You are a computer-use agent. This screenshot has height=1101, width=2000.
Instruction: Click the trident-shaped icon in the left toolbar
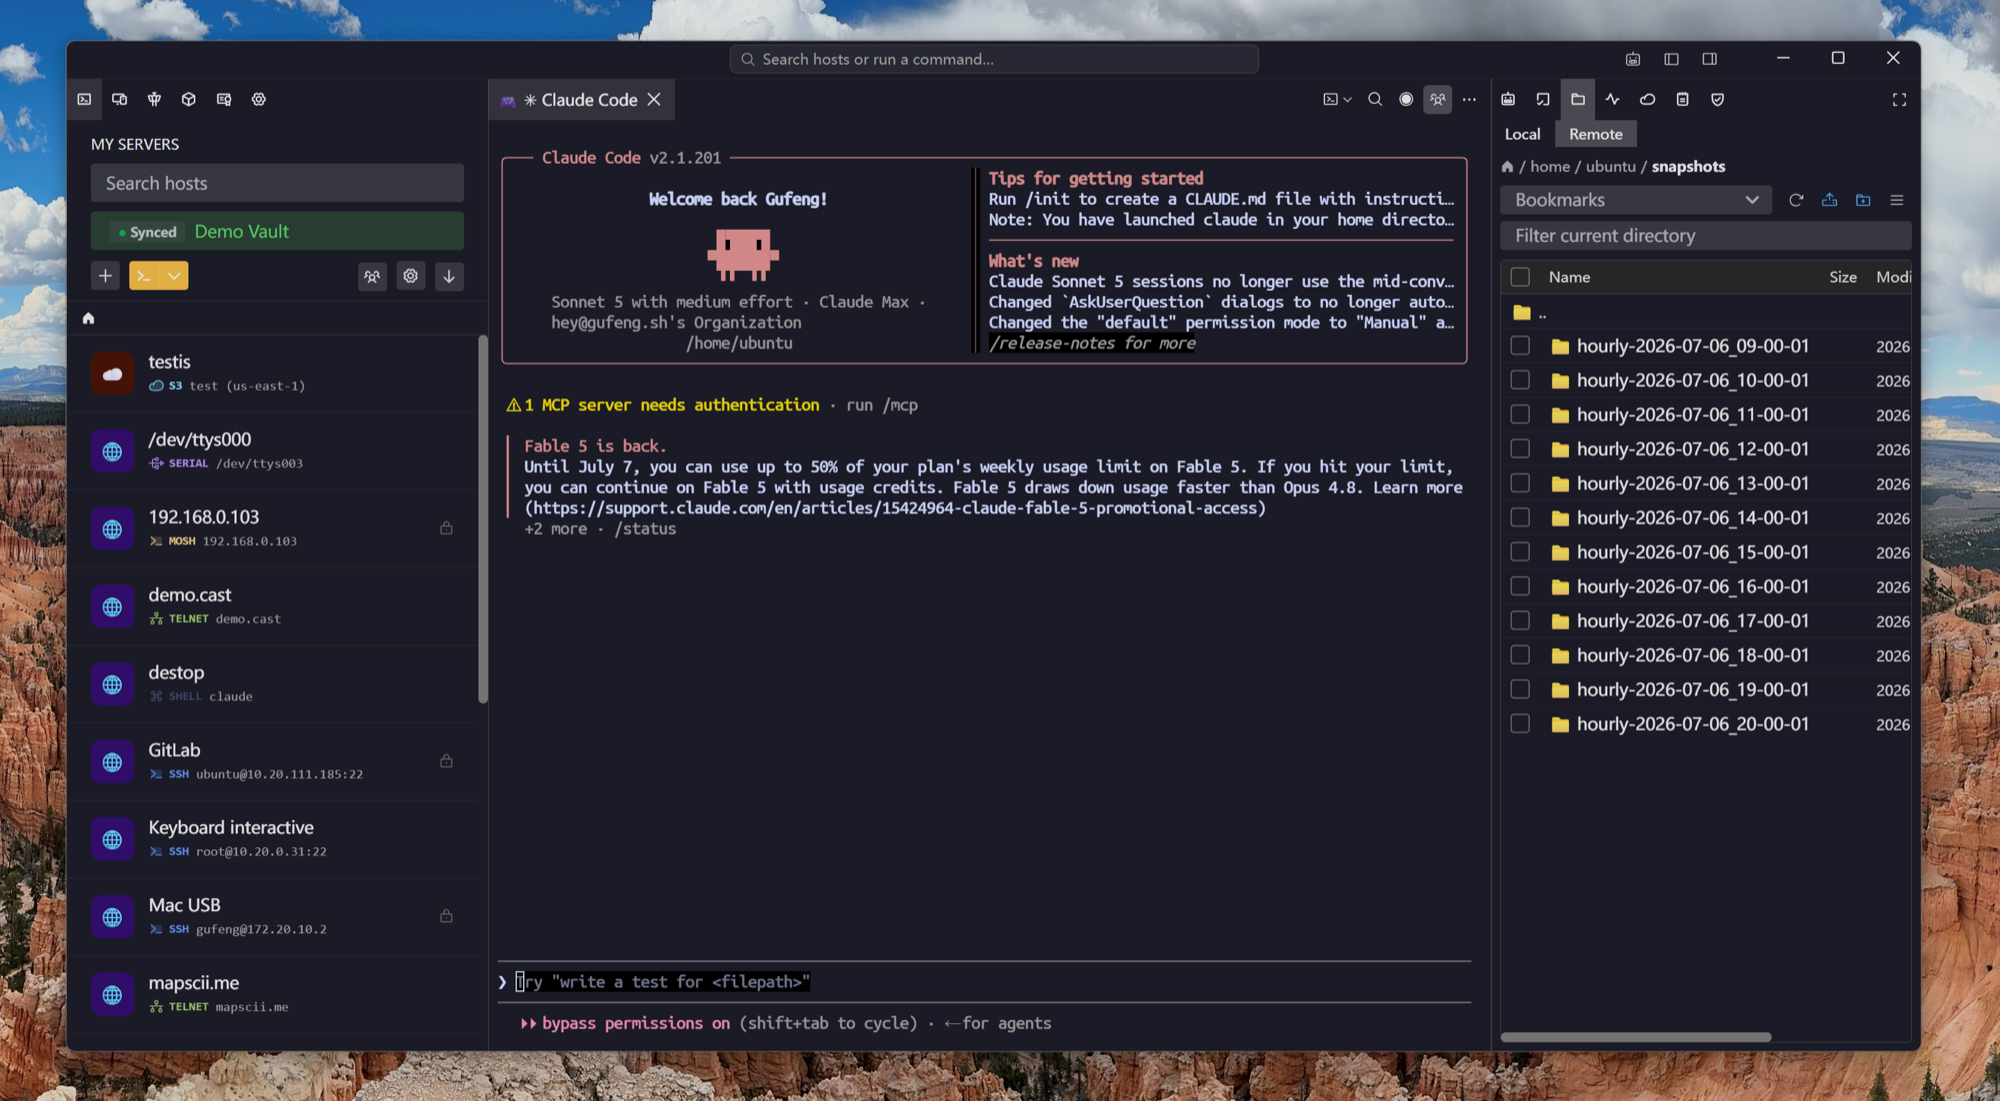tap(154, 99)
